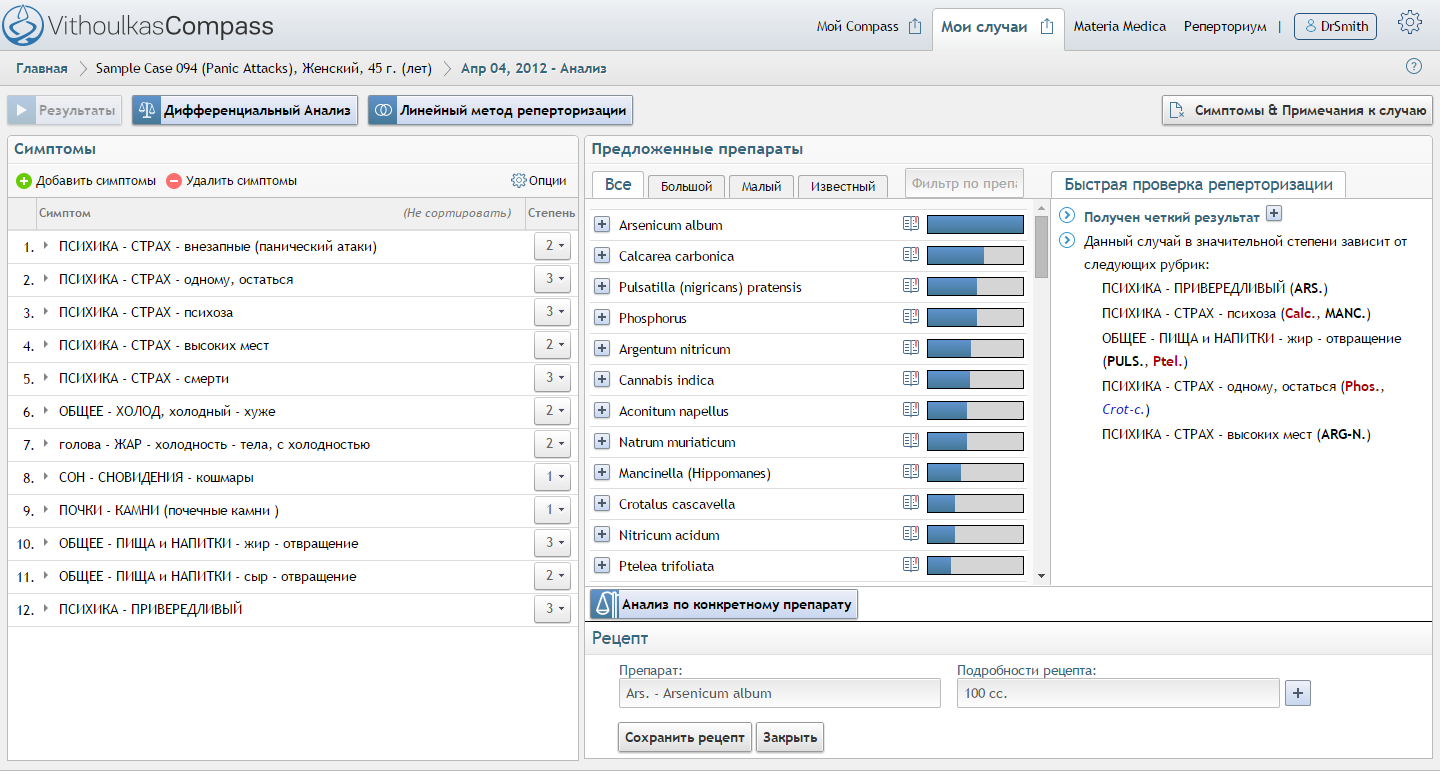Select the Большой remedies tab
The image size is (1440, 771).
[x=686, y=186]
